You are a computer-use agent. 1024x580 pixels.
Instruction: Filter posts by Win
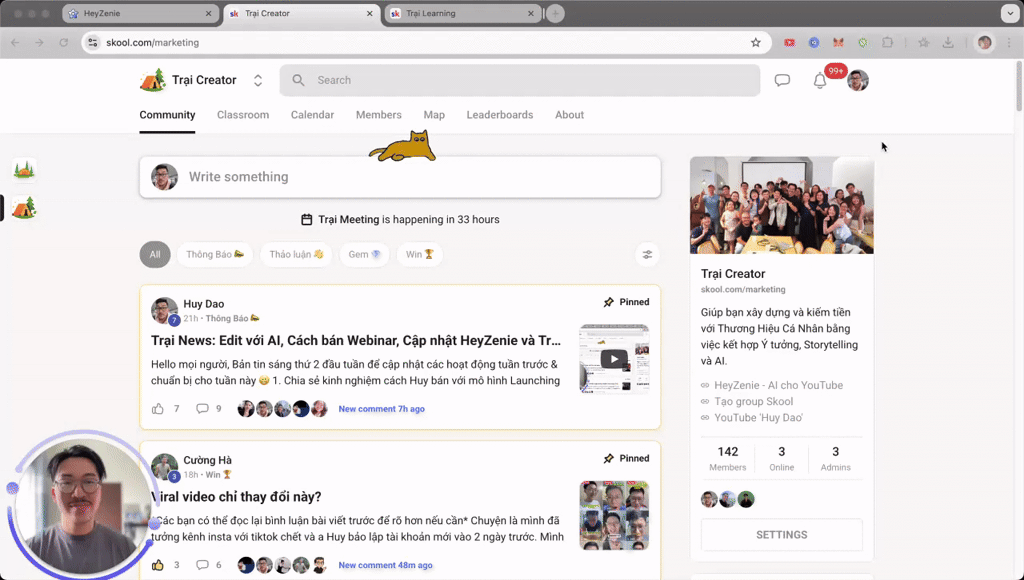coord(419,255)
